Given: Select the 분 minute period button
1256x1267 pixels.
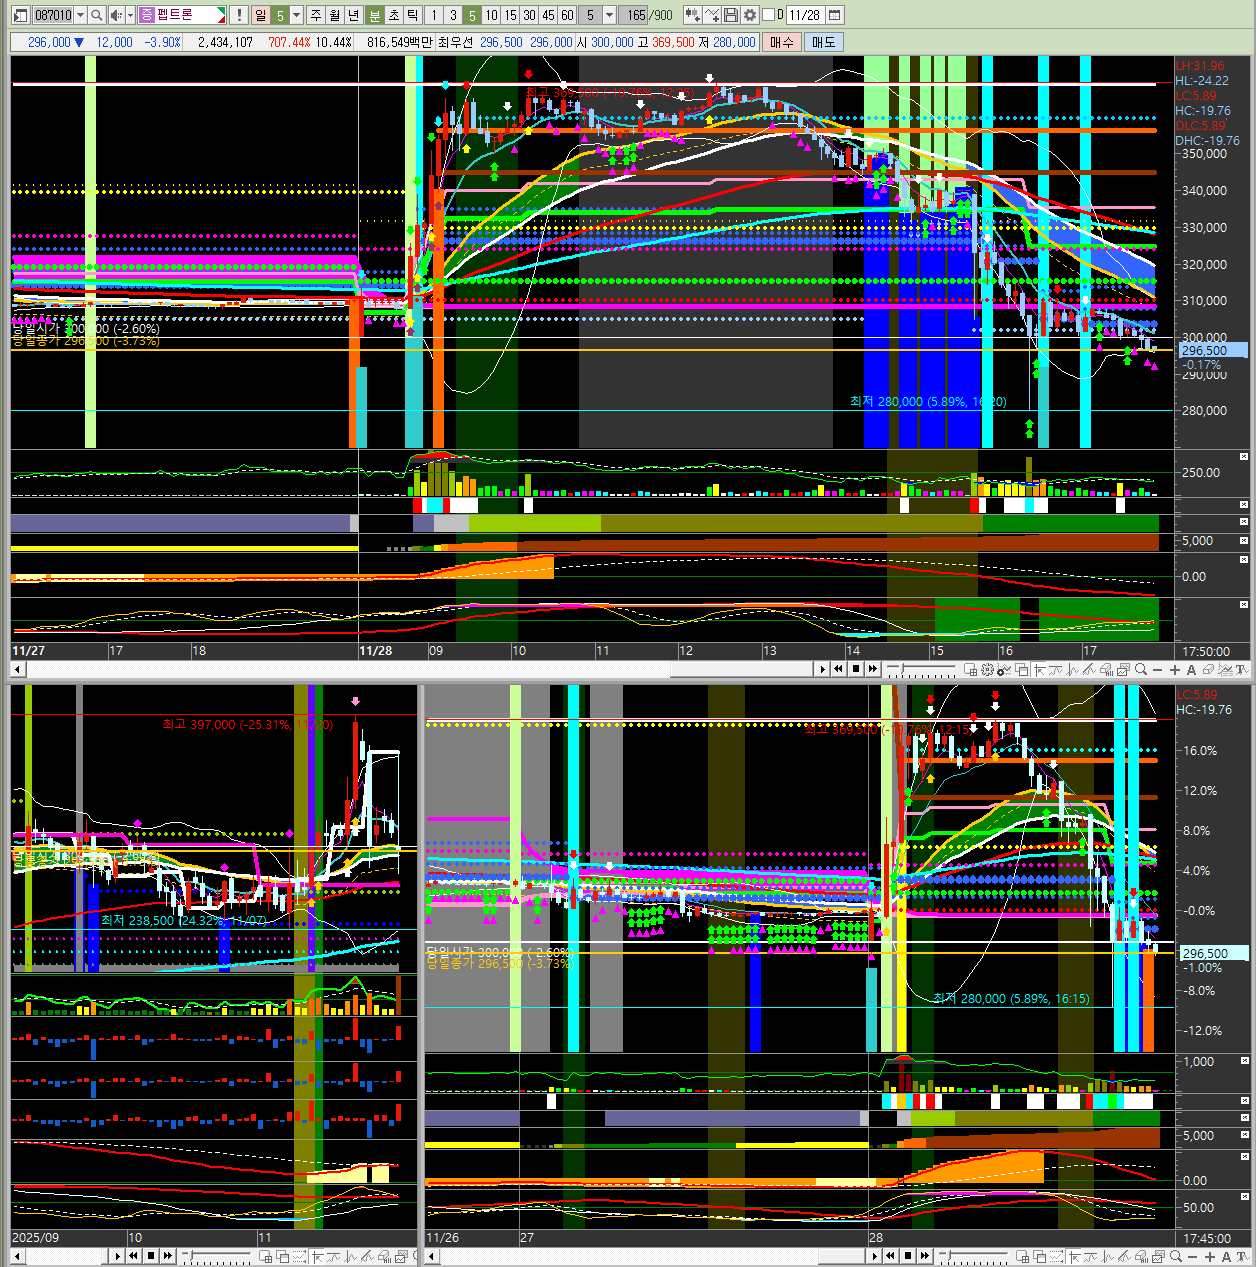Looking at the screenshot, I should click(375, 15).
